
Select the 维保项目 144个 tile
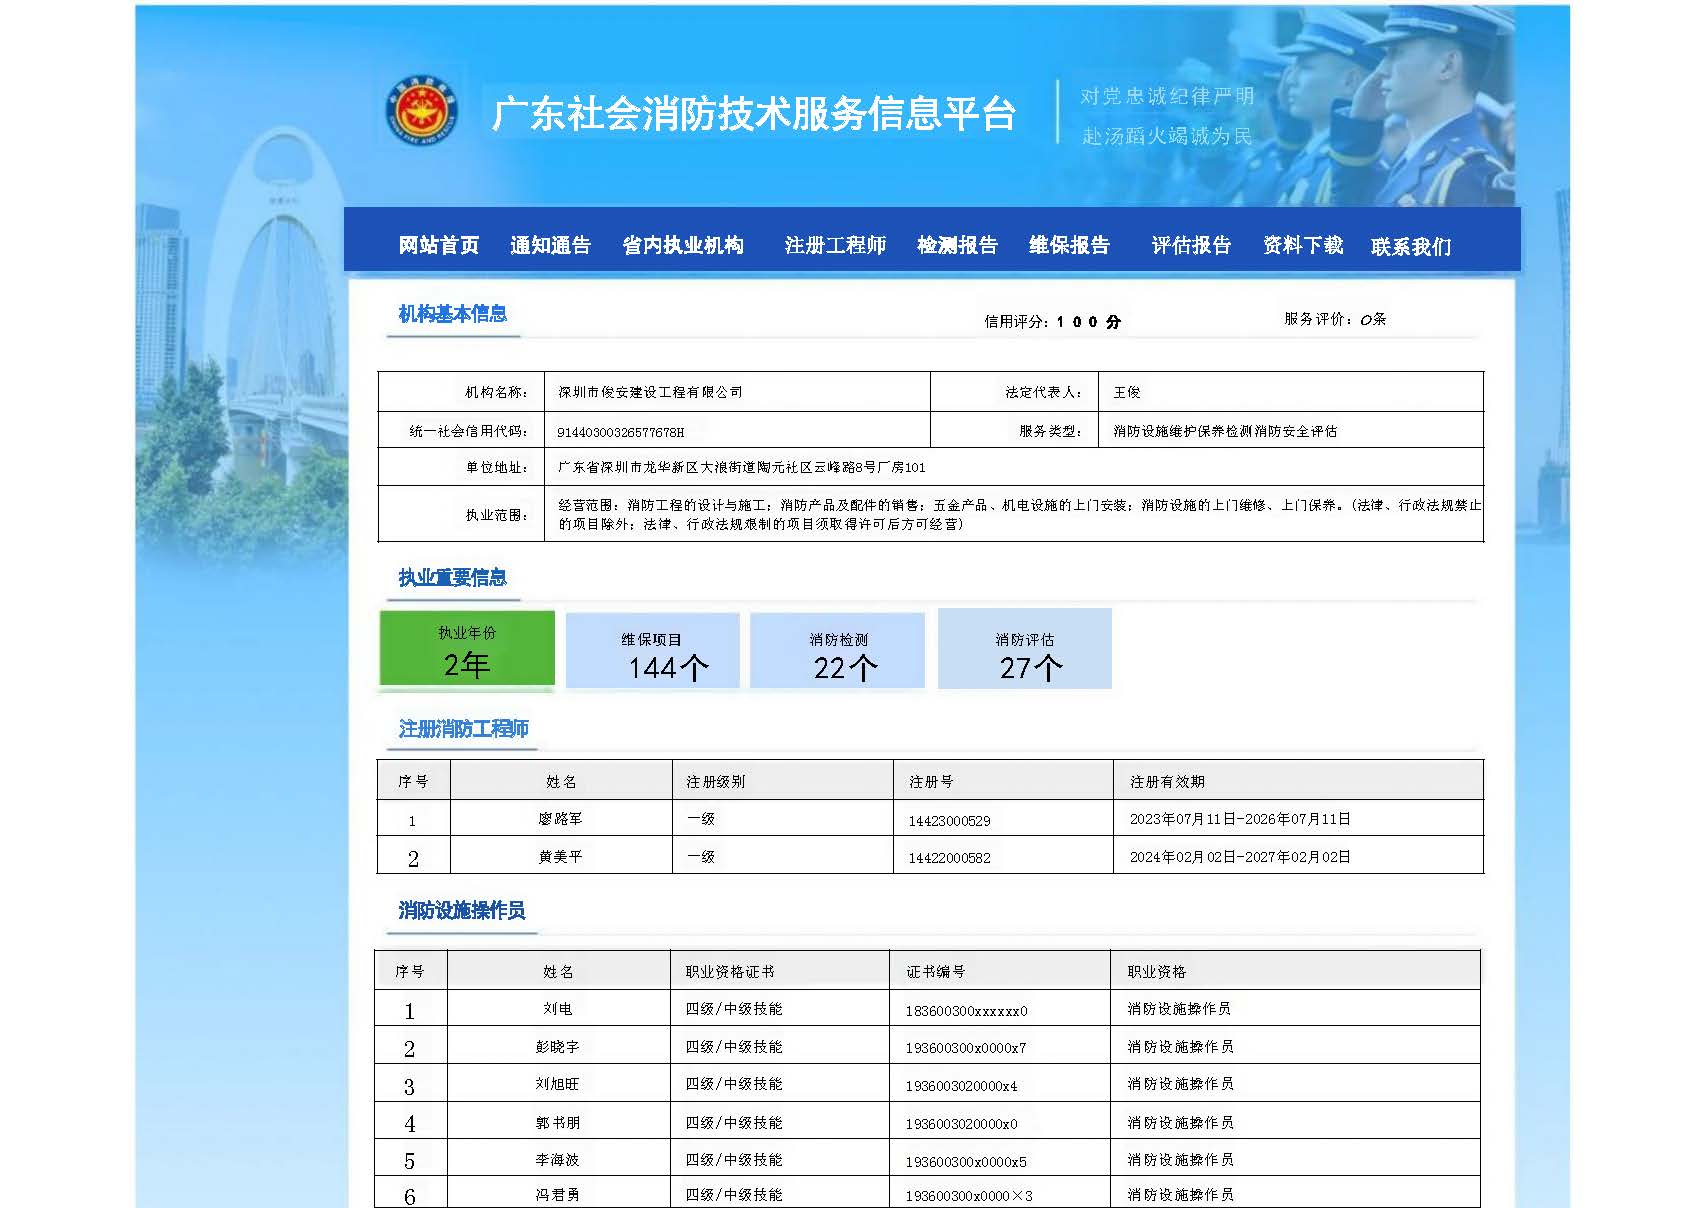652,651
